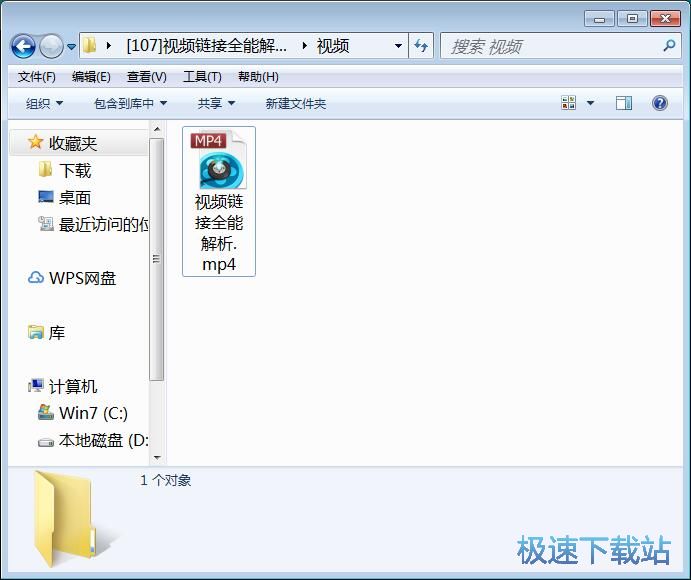Open the more view options arrow
The height and width of the screenshot is (580, 691).
pos(591,103)
